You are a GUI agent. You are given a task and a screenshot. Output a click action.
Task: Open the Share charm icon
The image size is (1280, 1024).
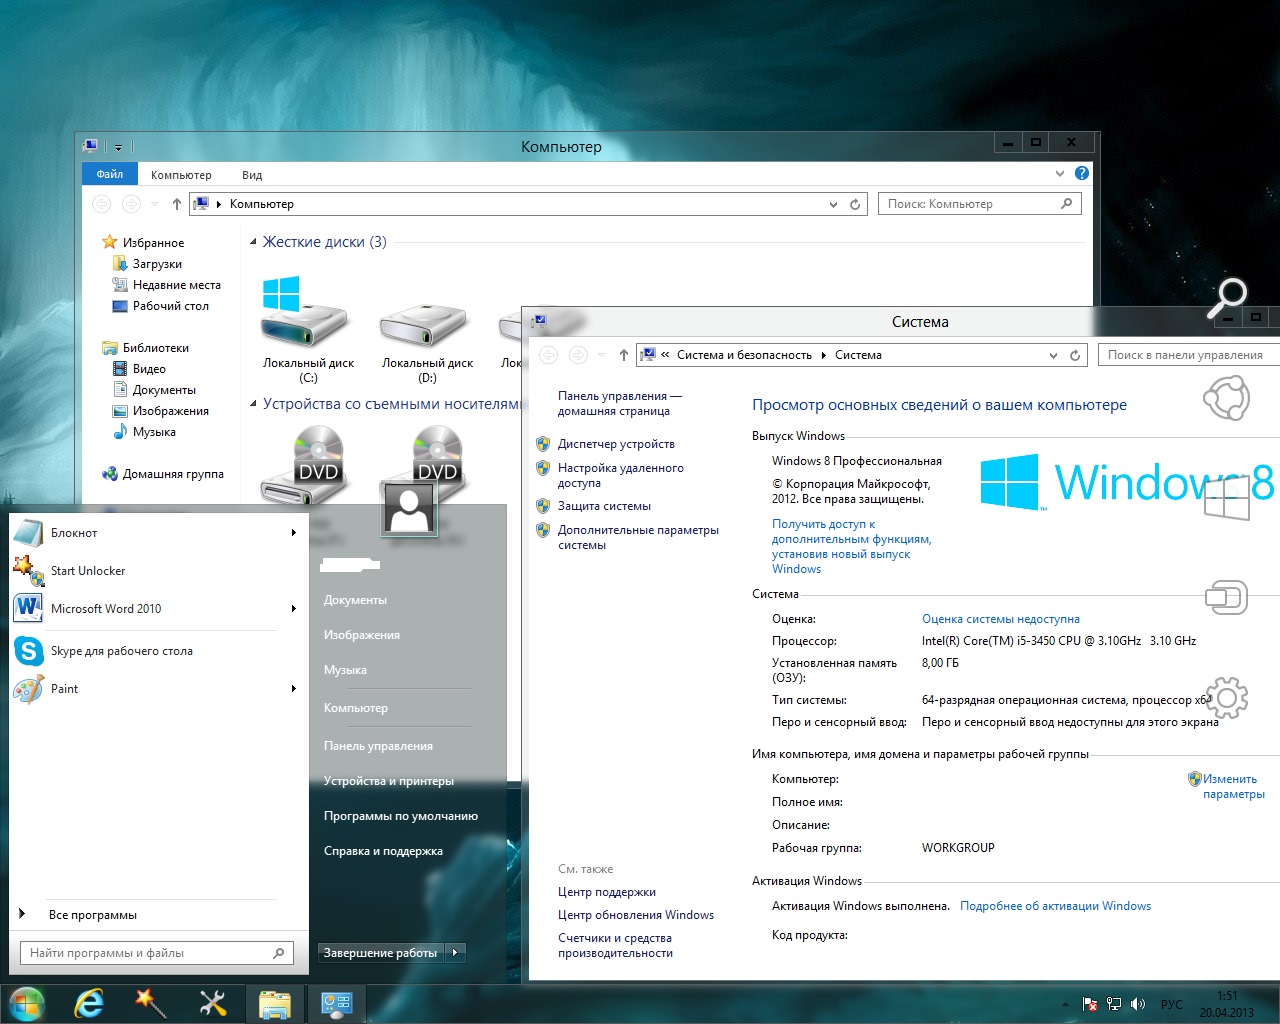[1226, 398]
